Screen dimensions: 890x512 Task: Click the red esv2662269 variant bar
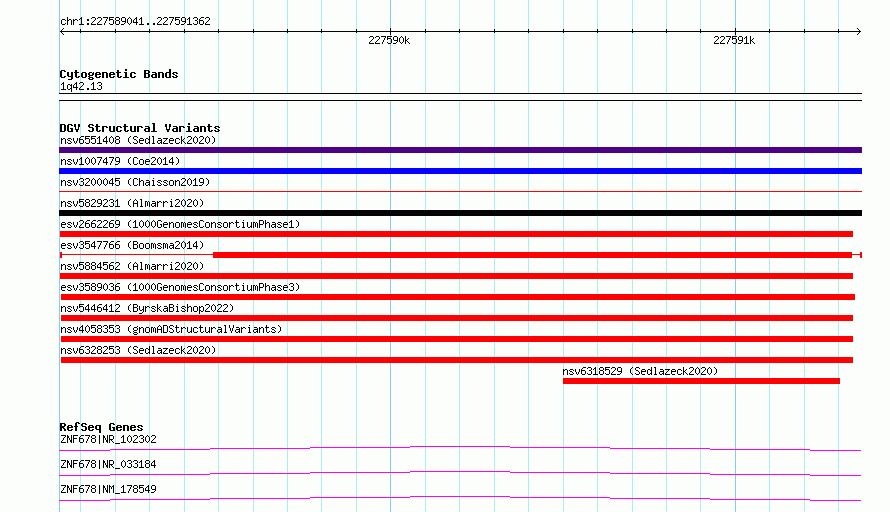(456, 234)
